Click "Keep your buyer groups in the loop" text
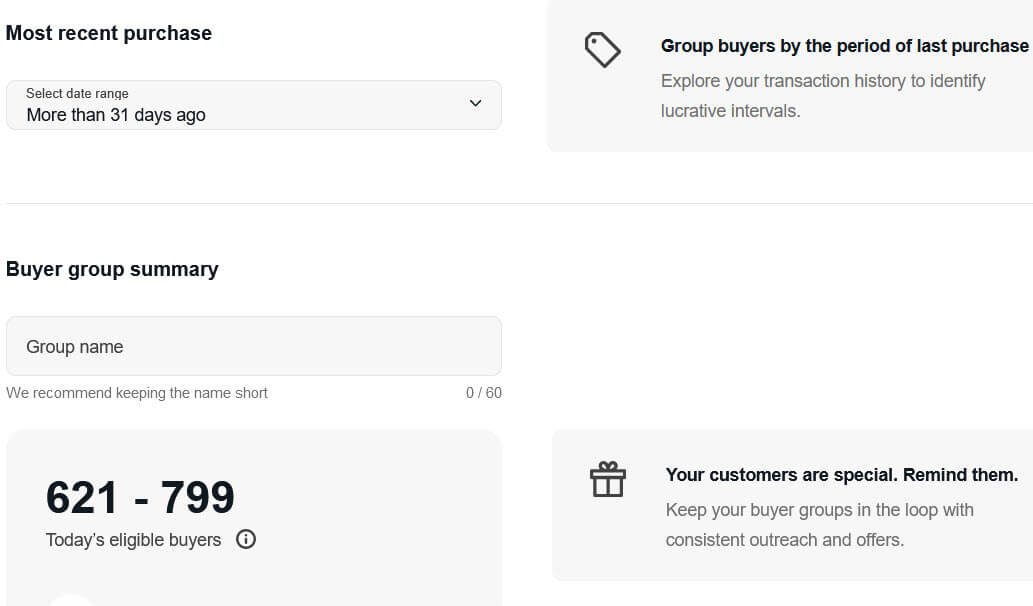 pos(819,510)
